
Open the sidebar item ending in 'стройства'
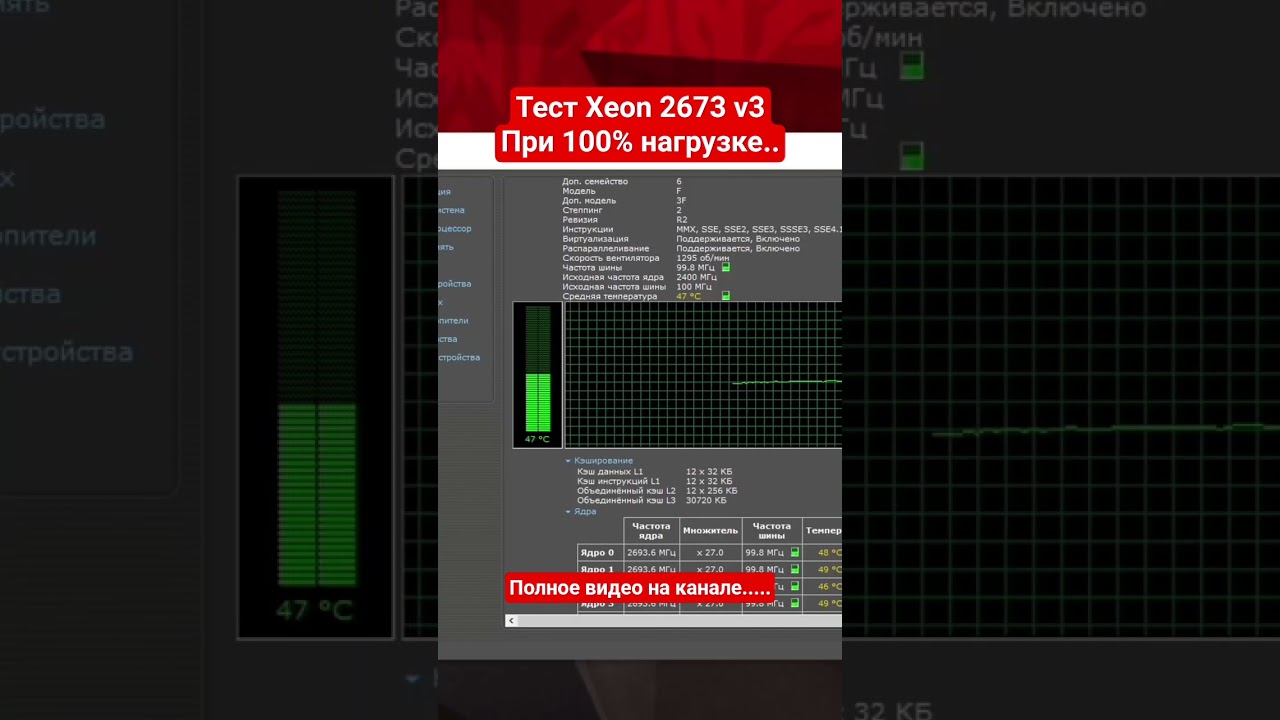coord(459,357)
